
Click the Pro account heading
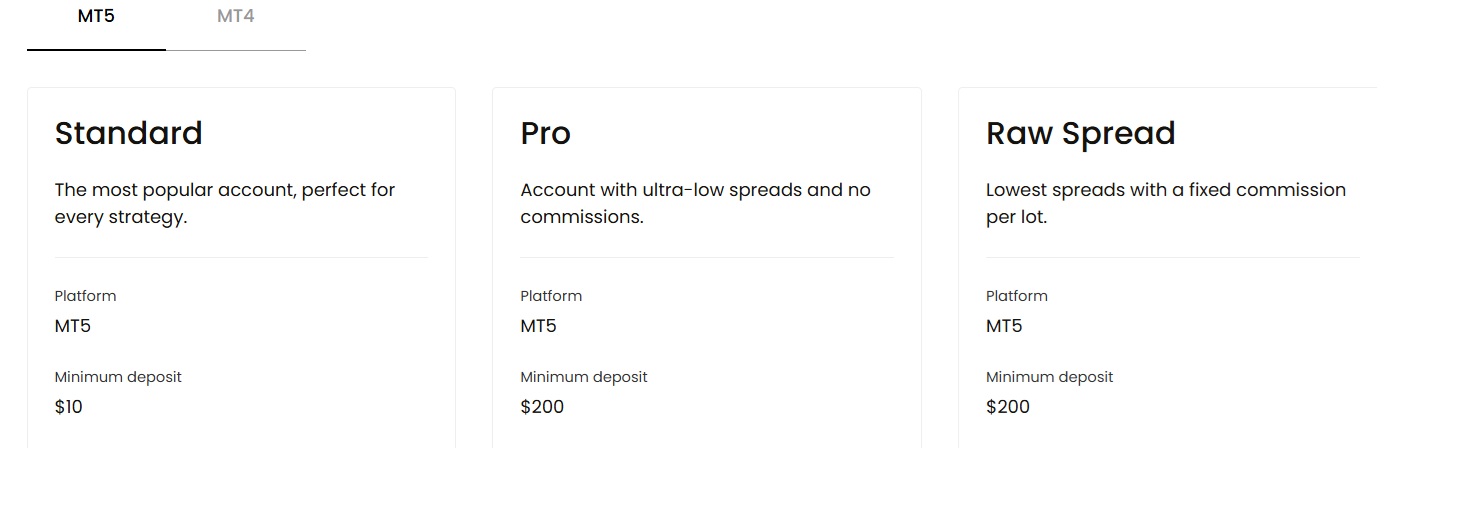coord(545,133)
